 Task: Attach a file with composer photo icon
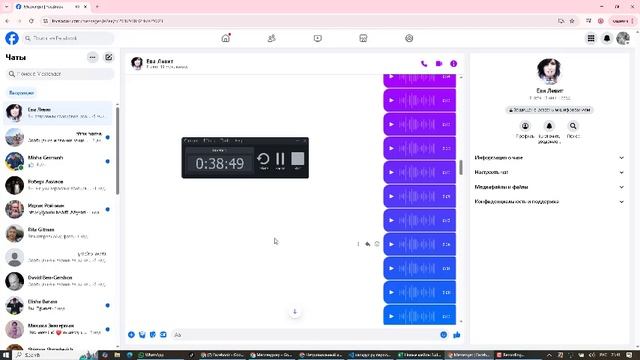[142, 335]
